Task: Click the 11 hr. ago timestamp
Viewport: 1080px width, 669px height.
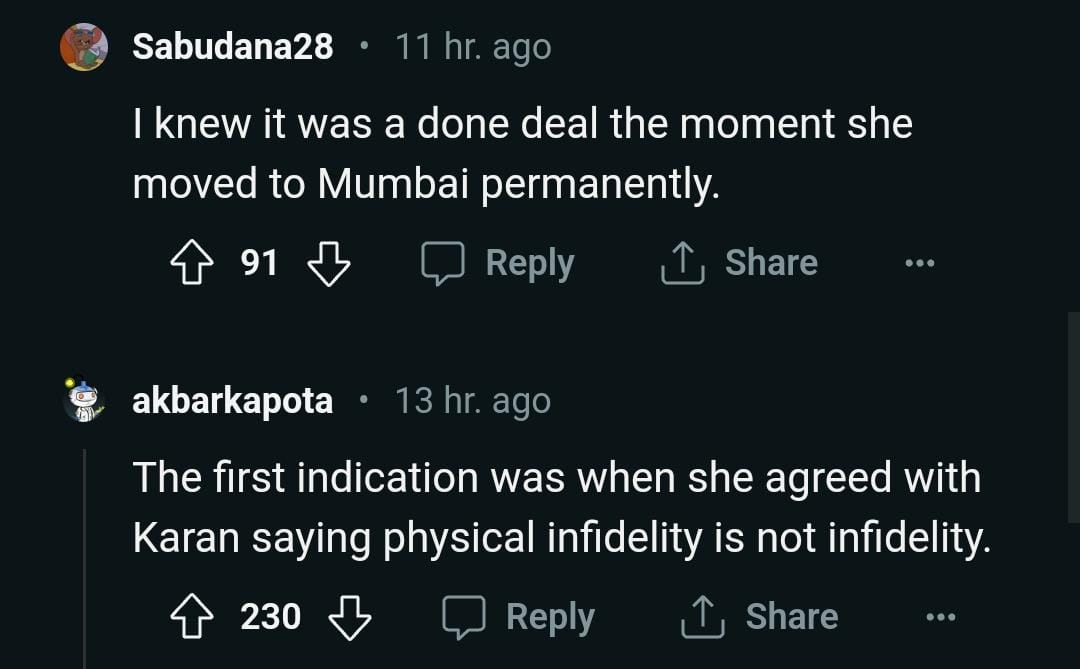Action: tap(473, 46)
